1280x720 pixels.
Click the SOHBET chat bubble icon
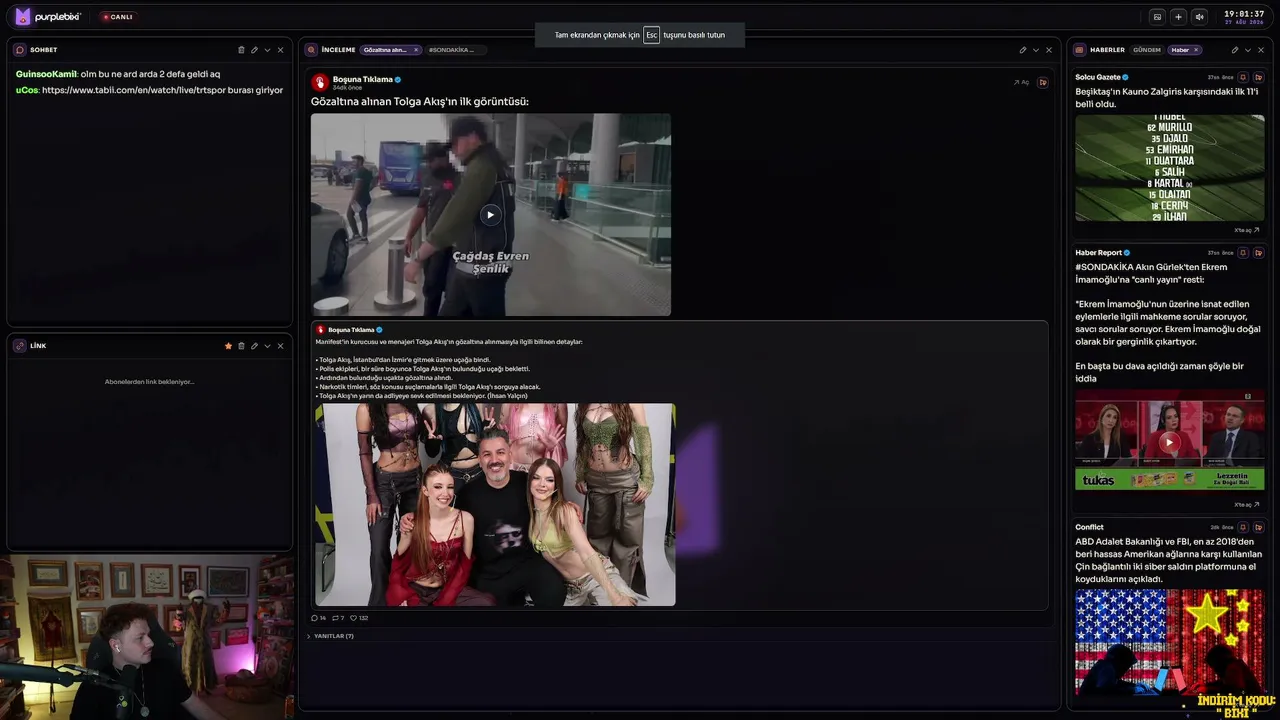[20, 50]
